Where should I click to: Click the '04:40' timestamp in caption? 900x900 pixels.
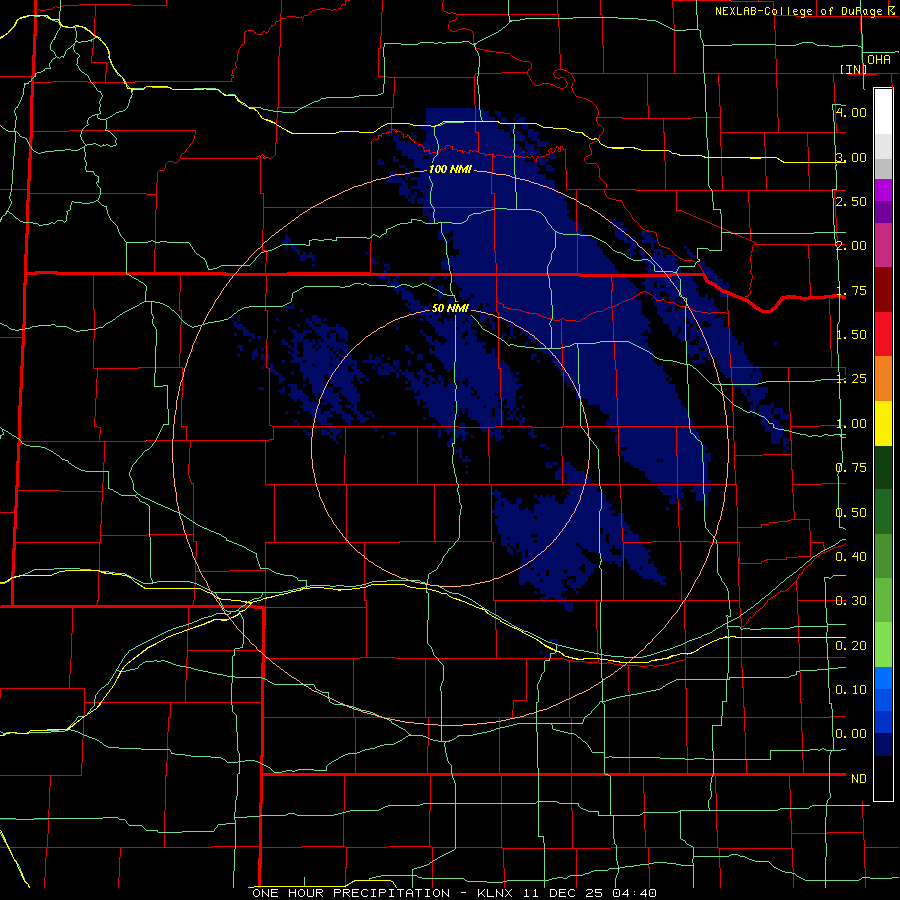point(634,893)
